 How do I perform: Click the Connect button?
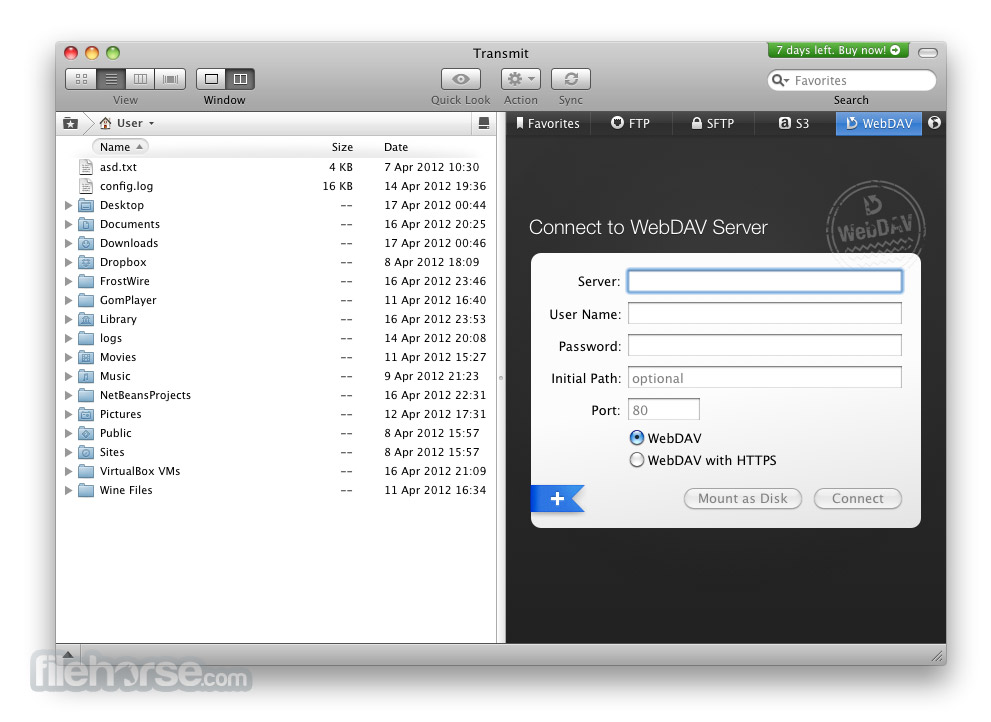pos(858,498)
